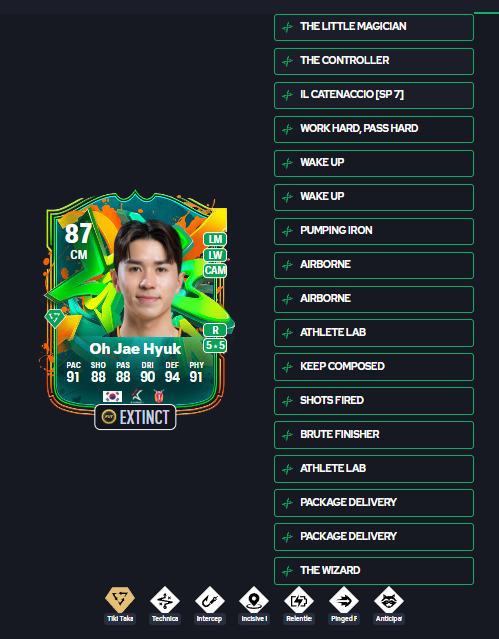Image resolution: width=499 pixels, height=639 pixels.
Task: Expand Il Catenaccio [SP 7] evolution
Action: click(x=374, y=95)
